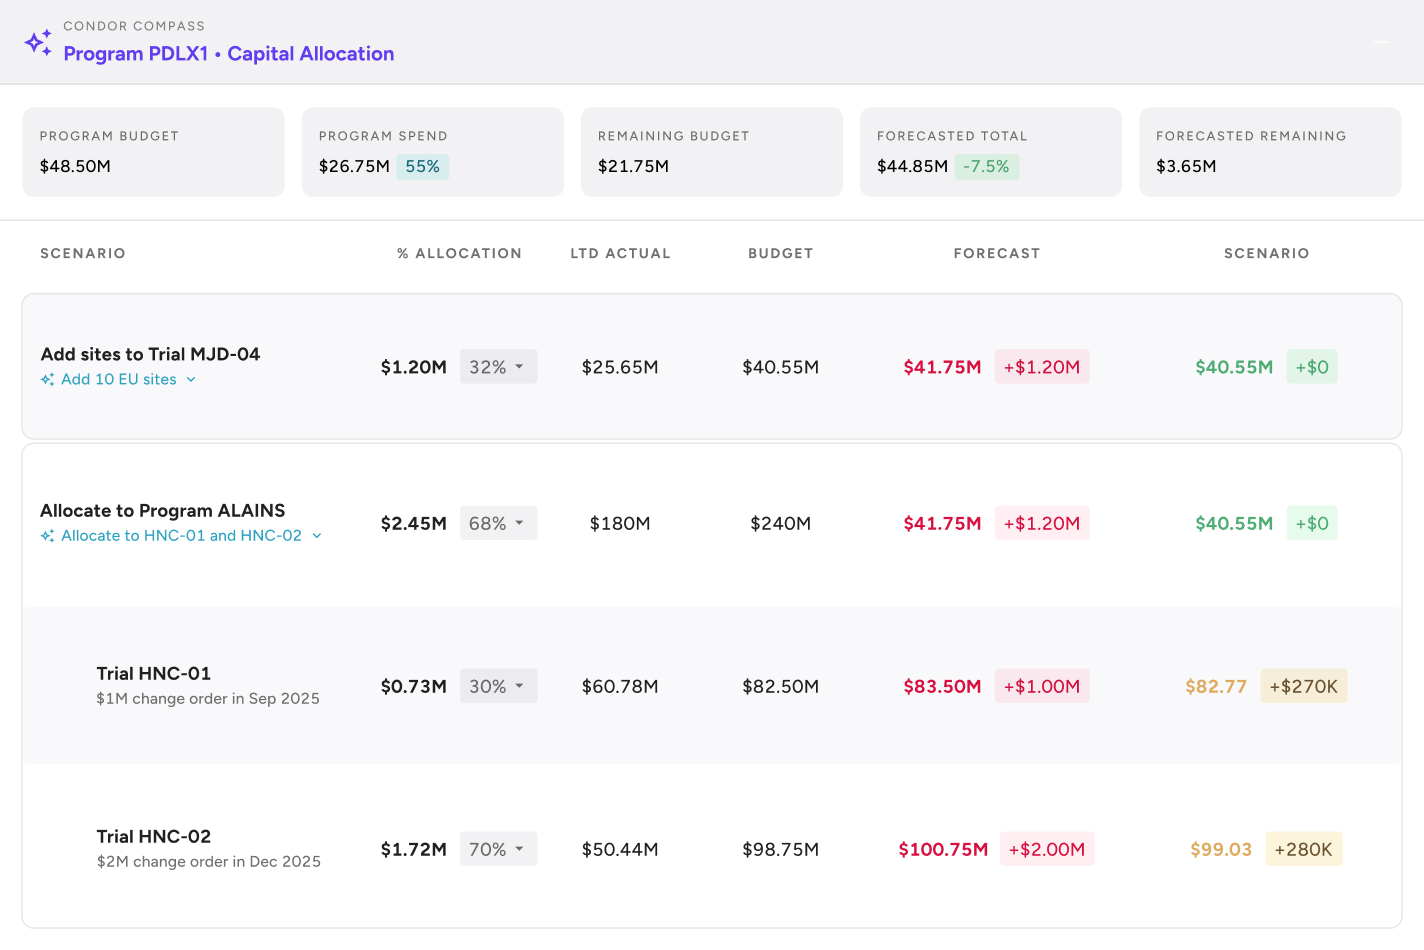This screenshot has width=1424, height=950.
Task: Click the +$2.00M forecast badge for HNC-02
Action: tap(1046, 849)
